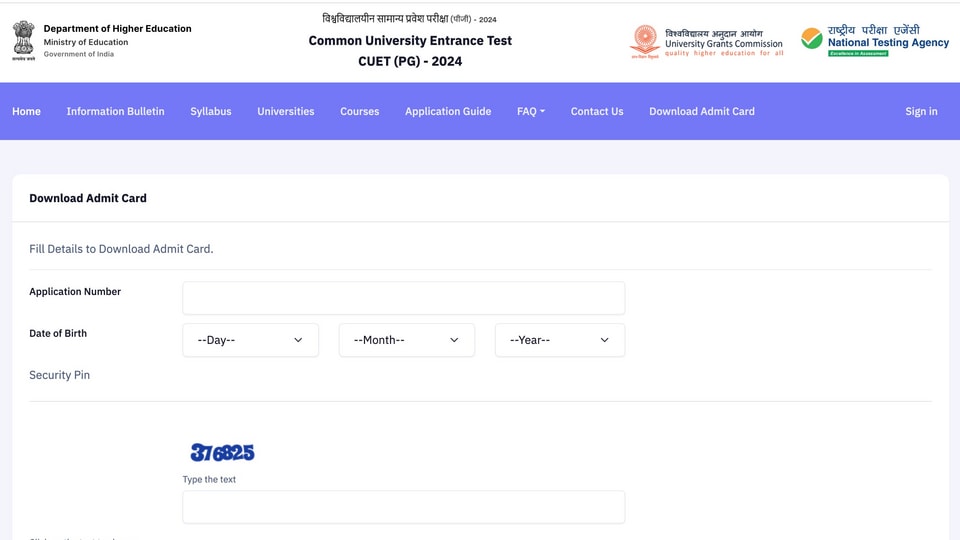Click the National Testing Agency checkmark logo

(812, 39)
